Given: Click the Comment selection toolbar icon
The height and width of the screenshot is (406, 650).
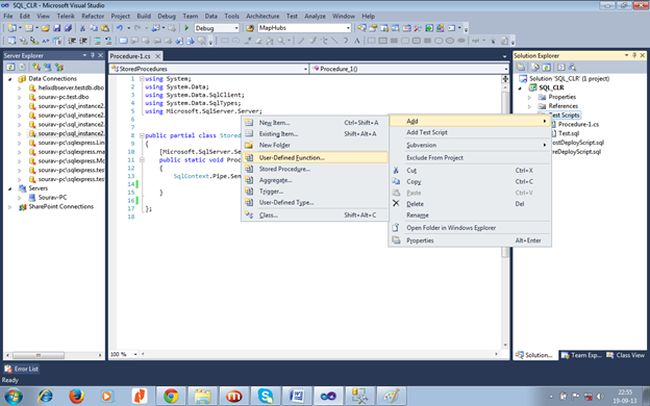Looking at the screenshot, I should pos(98,41).
